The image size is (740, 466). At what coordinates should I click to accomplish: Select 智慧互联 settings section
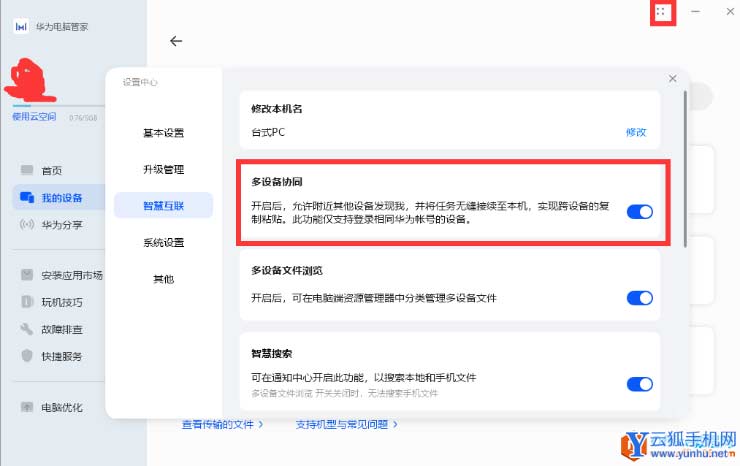163,205
